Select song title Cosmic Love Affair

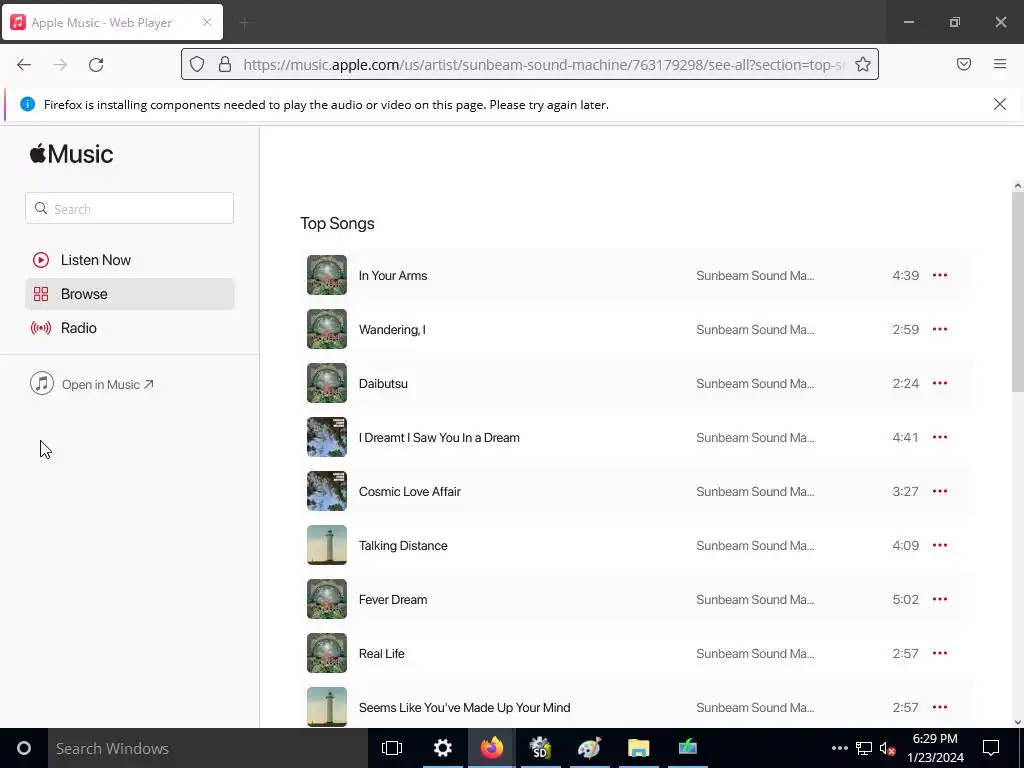[409, 492]
